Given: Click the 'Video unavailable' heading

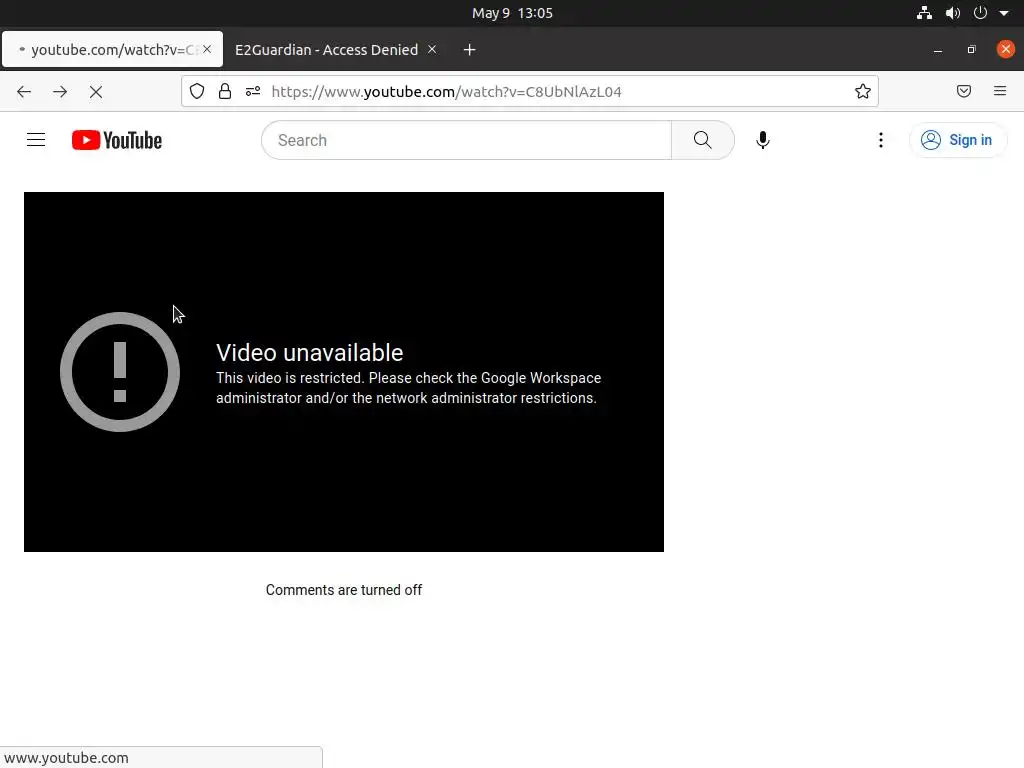Looking at the screenshot, I should [310, 353].
